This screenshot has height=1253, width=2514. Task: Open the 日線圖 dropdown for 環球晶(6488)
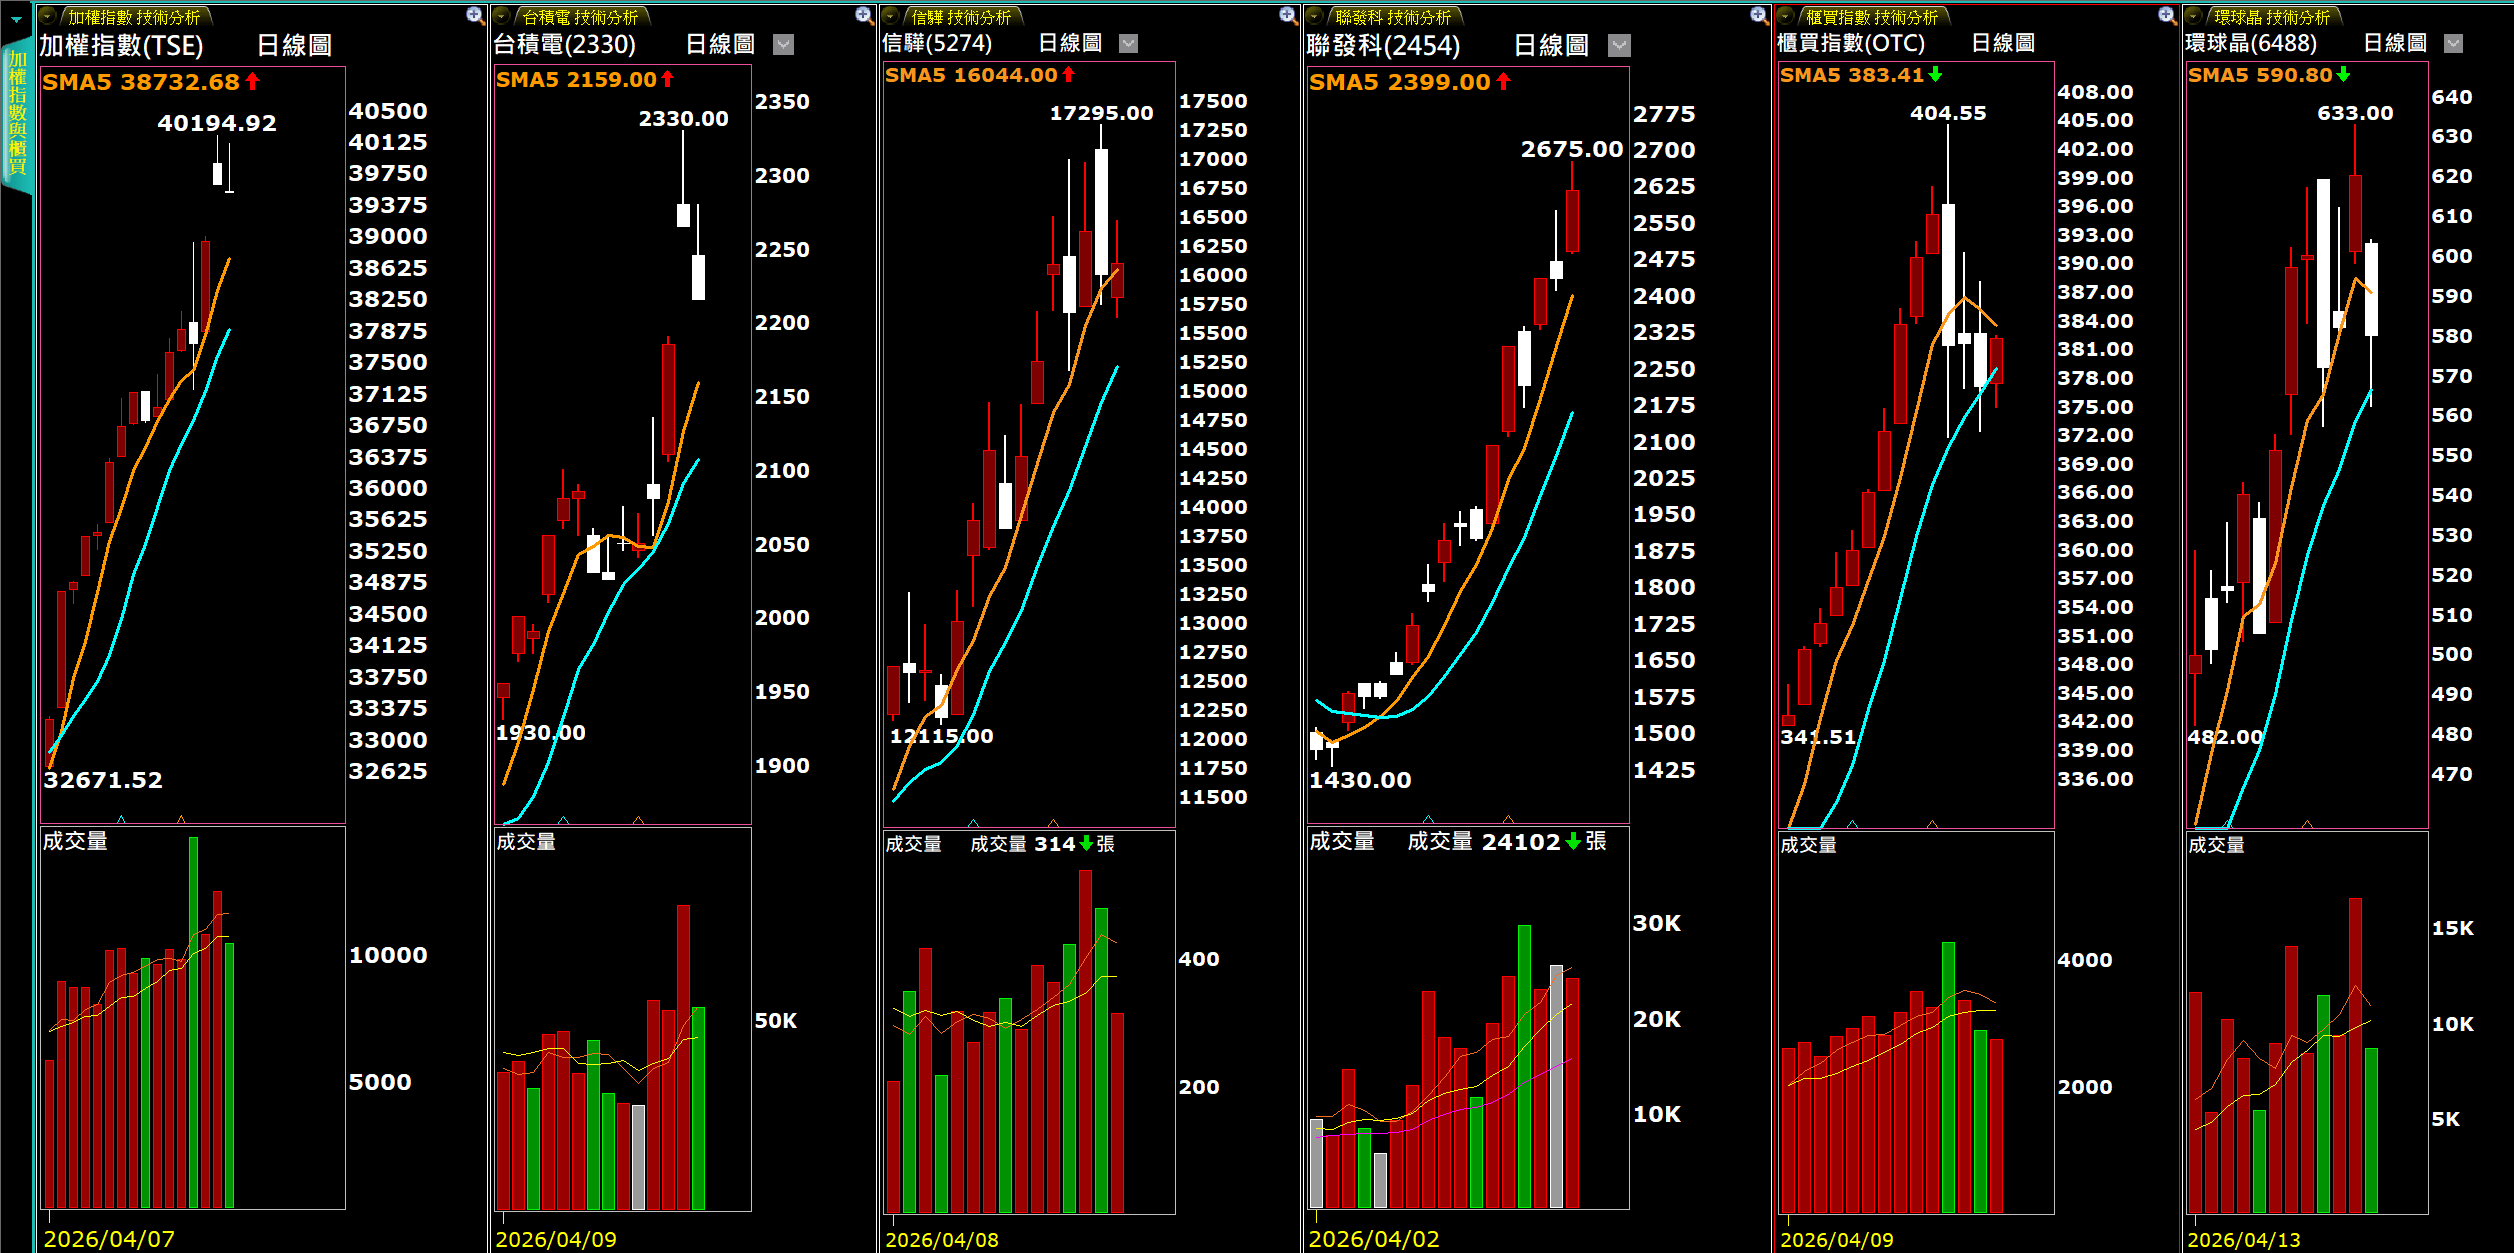coord(2453,43)
